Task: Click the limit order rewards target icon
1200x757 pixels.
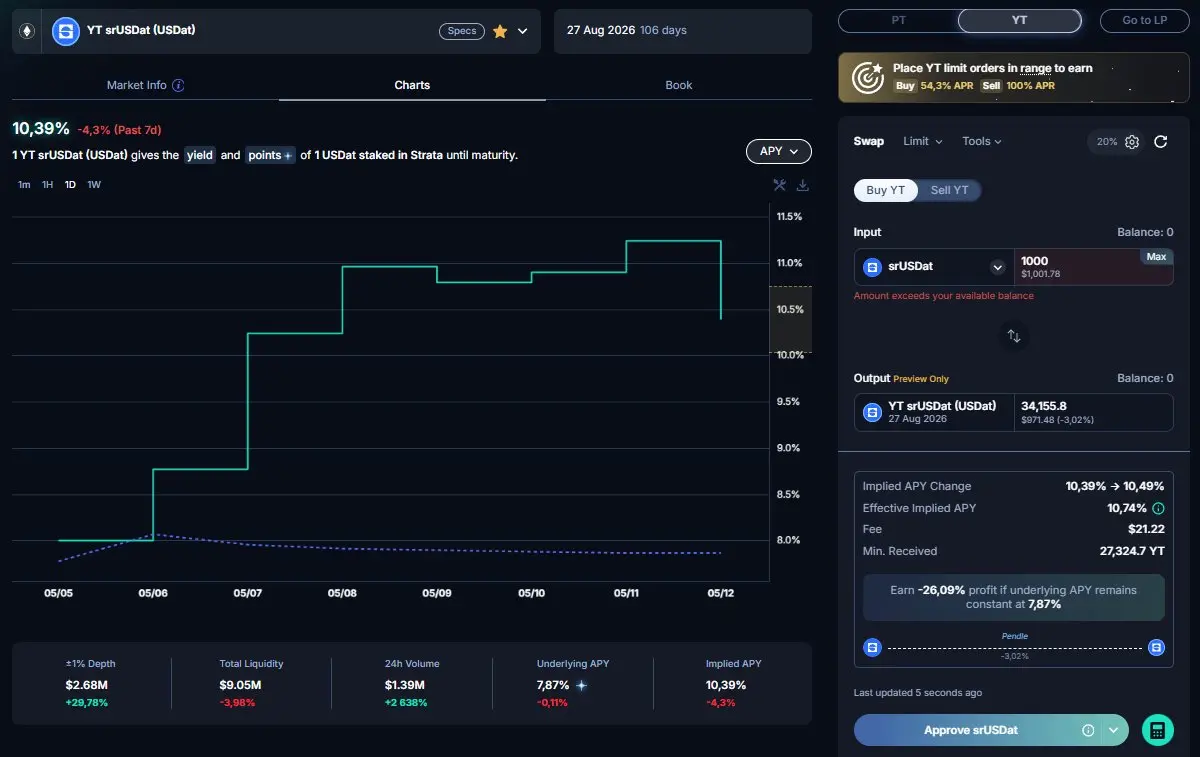Action: tap(867, 77)
